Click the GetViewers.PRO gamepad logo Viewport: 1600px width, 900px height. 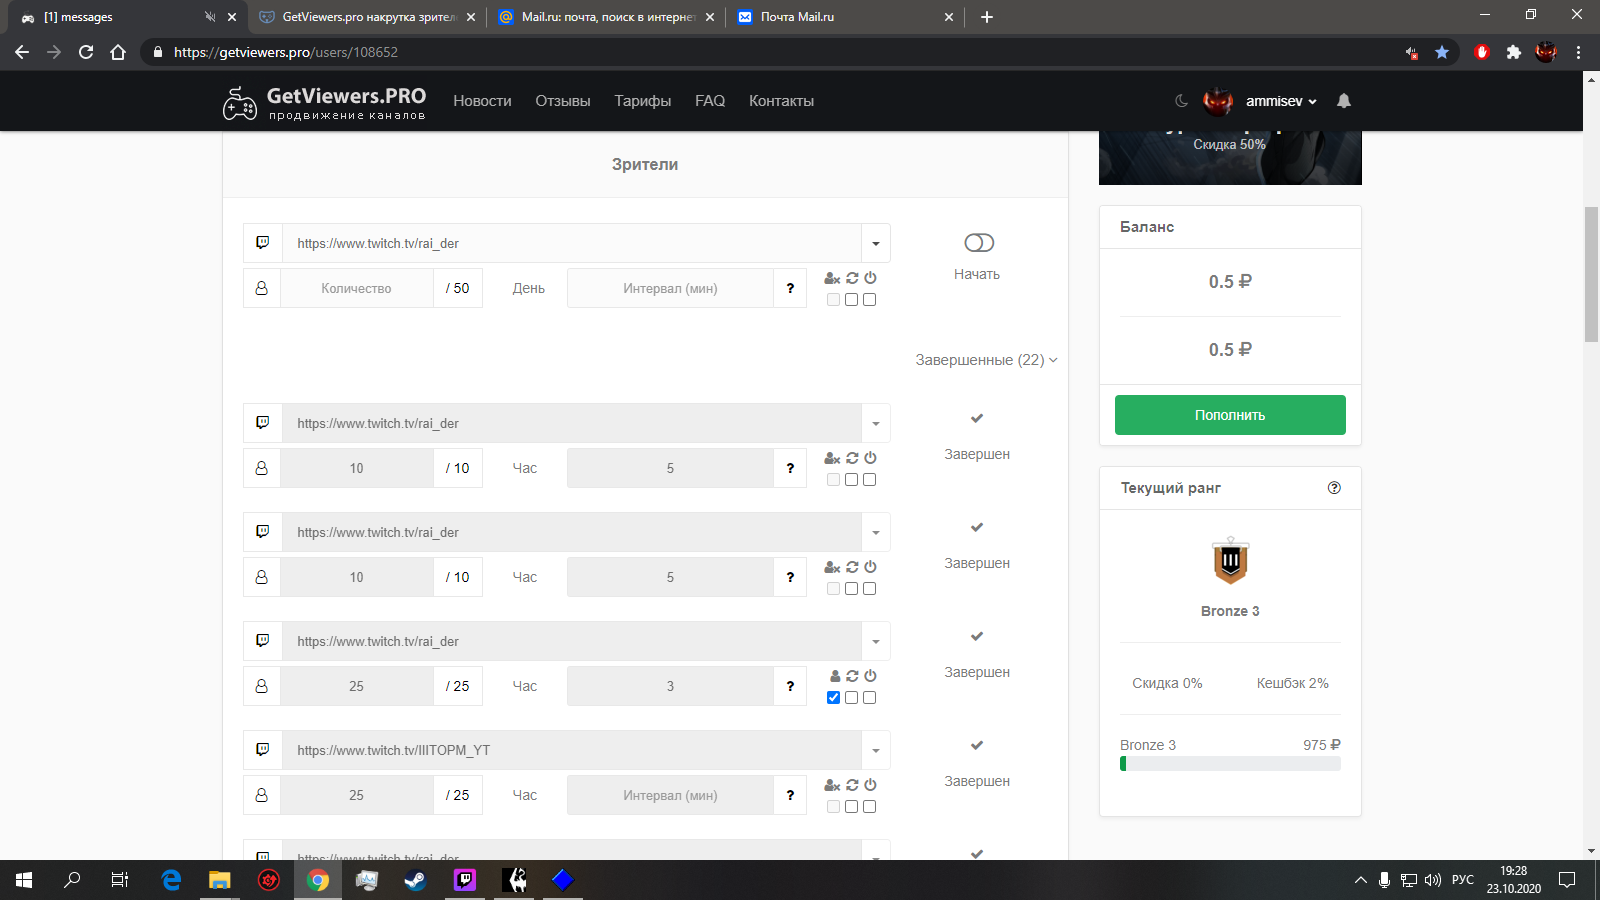(240, 103)
